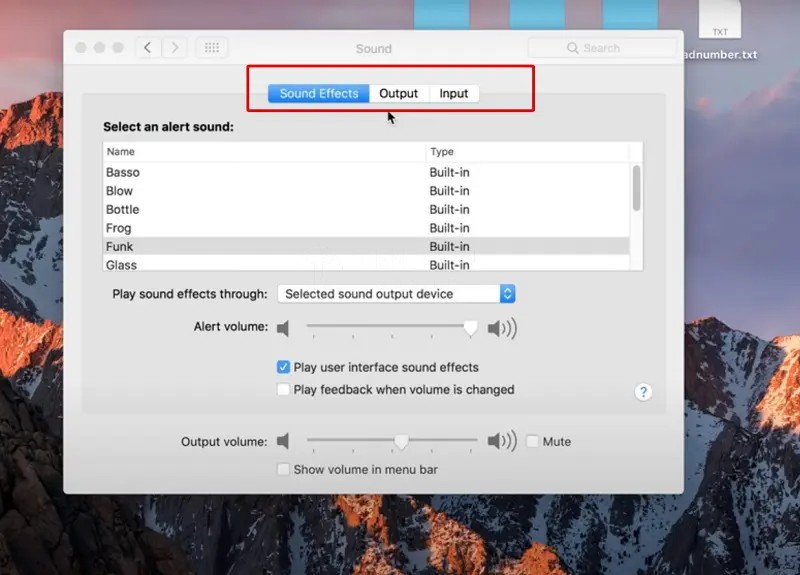Disable Play user interface sound effects
Viewport: 800px width, 575px height.
click(x=284, y=367)
